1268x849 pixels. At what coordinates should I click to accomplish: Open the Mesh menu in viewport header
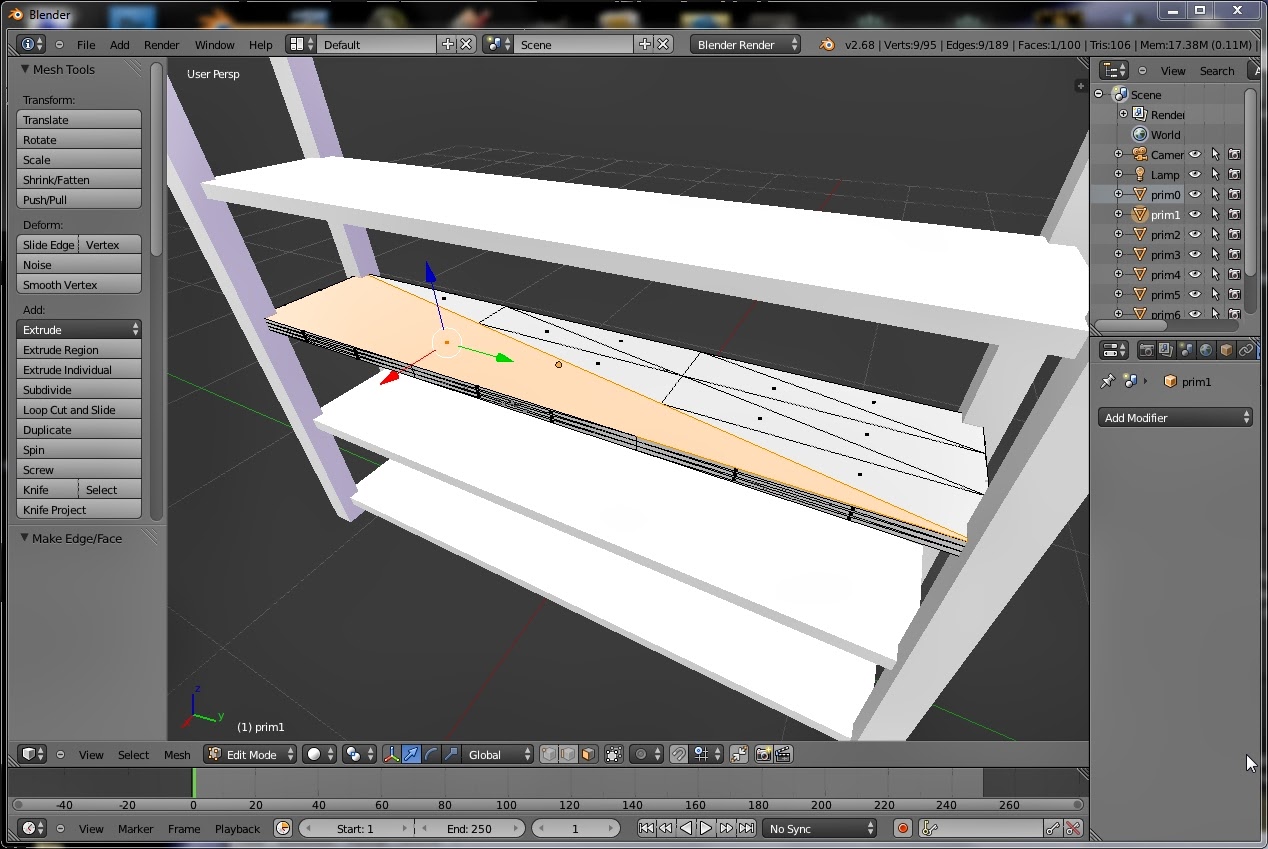tap(177, 755)
